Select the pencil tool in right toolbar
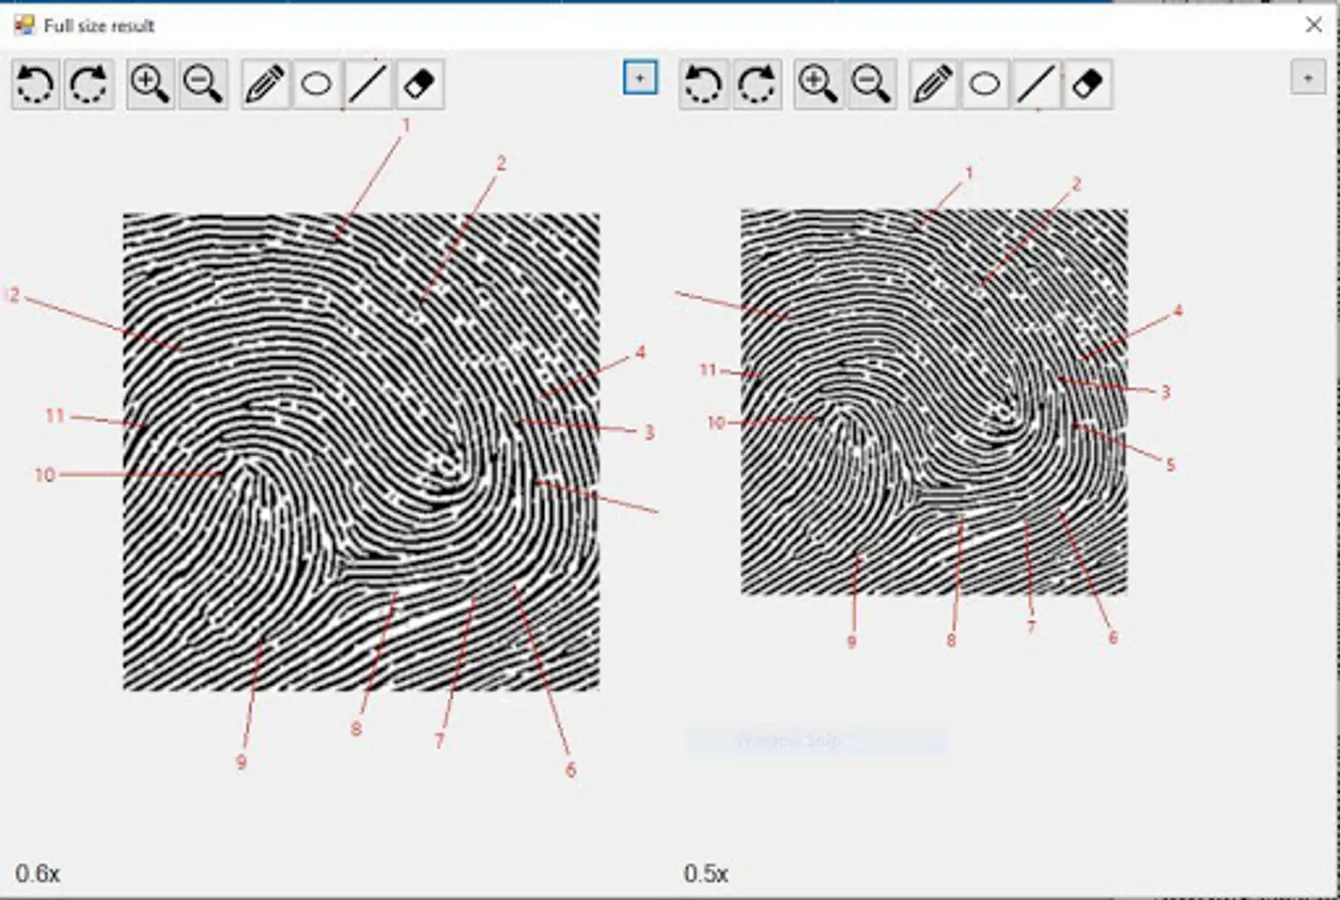 933,84
